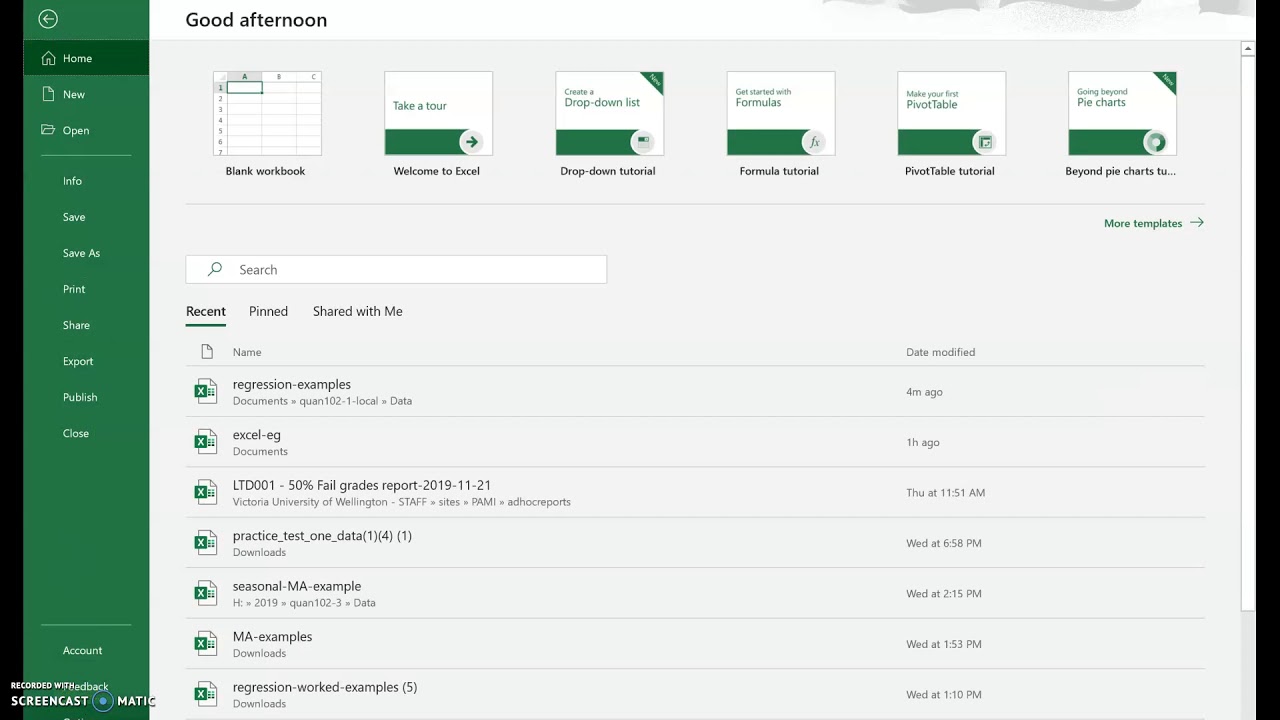
Task: Create a Blank workbook
Action: 266,125
